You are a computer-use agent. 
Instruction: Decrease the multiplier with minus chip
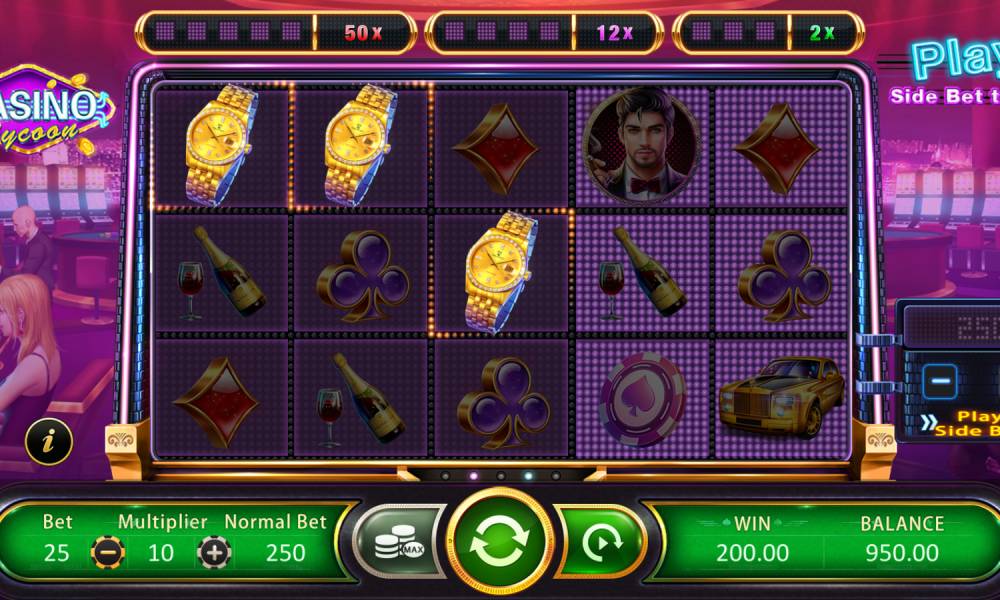click(x=107, y=552)
